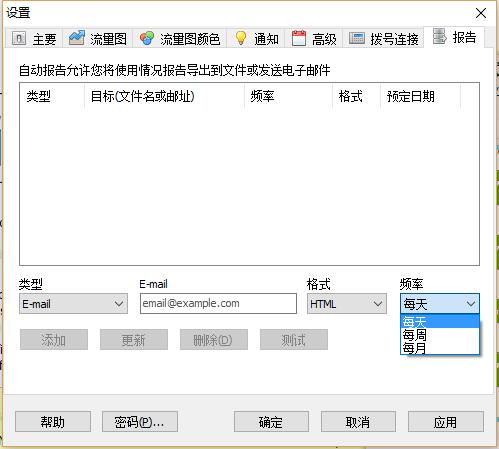Click the 添加 button

coord(54,340)
